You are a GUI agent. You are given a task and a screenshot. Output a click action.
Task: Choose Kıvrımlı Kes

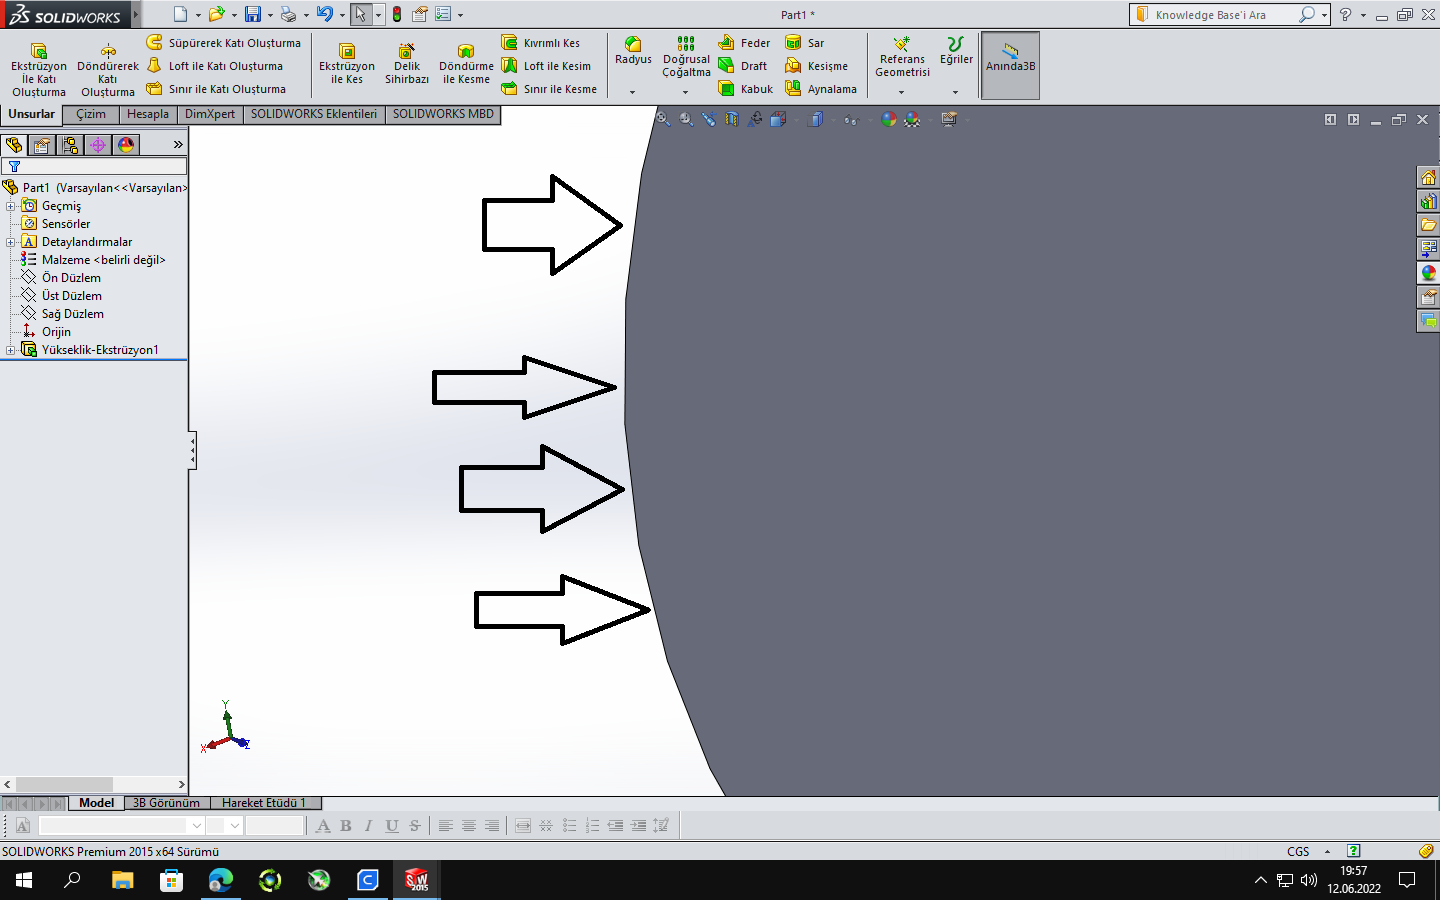point(541,43)
